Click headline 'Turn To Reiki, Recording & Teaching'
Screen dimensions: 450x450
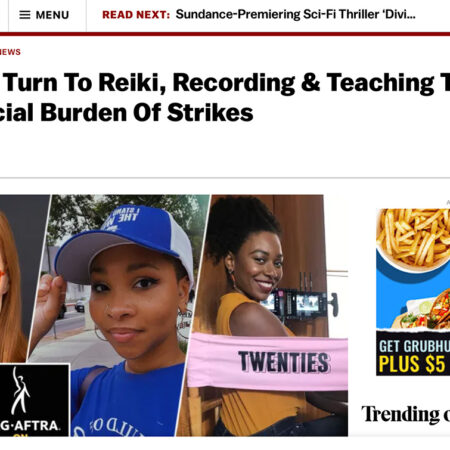pos(225,83)
